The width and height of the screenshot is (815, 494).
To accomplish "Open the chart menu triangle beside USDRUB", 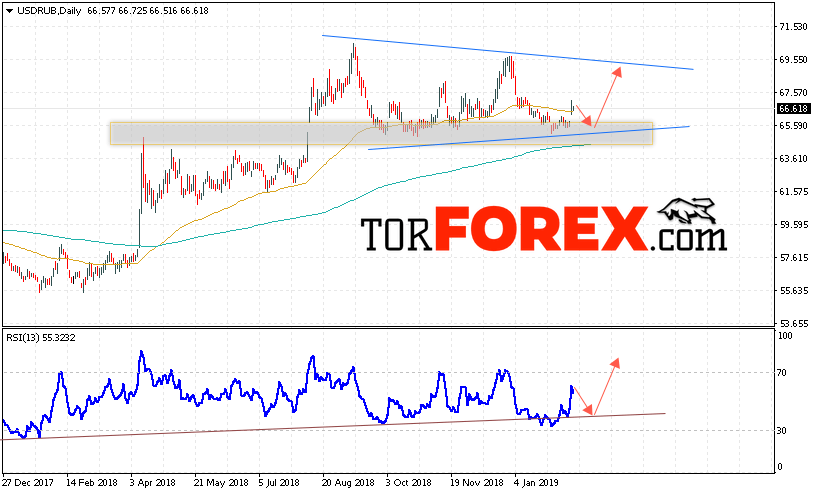I will (x=9, y=11).
